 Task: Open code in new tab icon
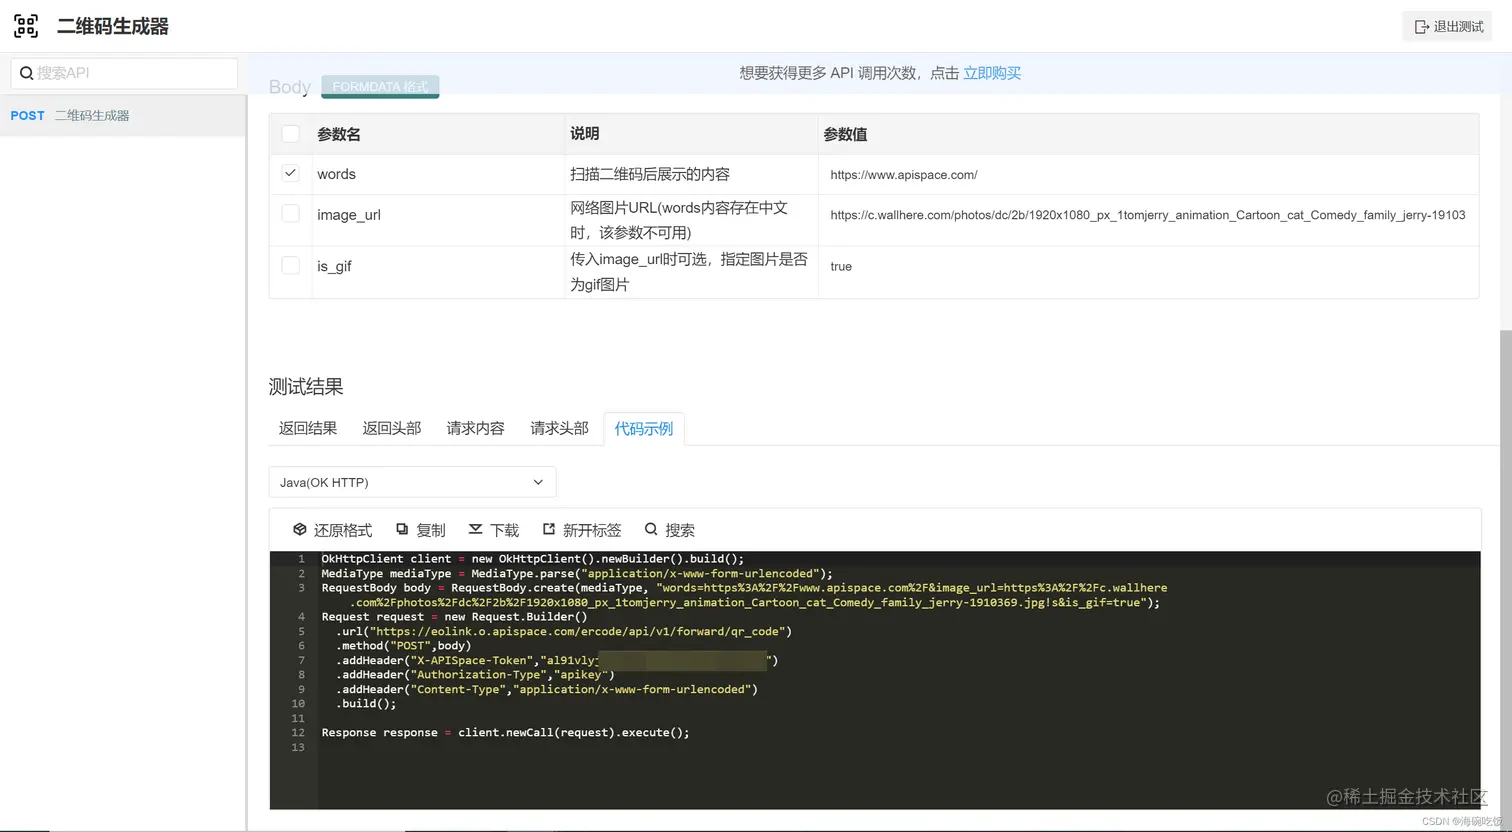[x=548, y=529]
